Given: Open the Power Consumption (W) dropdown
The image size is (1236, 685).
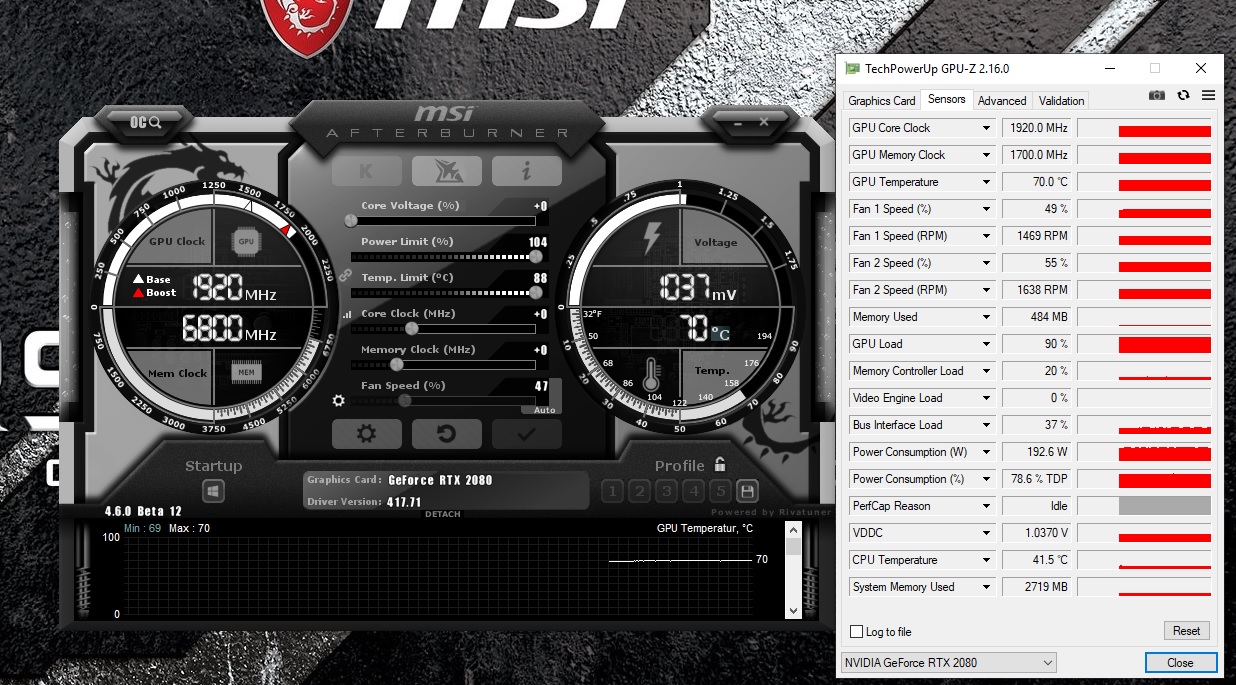Looking at the screenshot, I should (x=987, y=452).
